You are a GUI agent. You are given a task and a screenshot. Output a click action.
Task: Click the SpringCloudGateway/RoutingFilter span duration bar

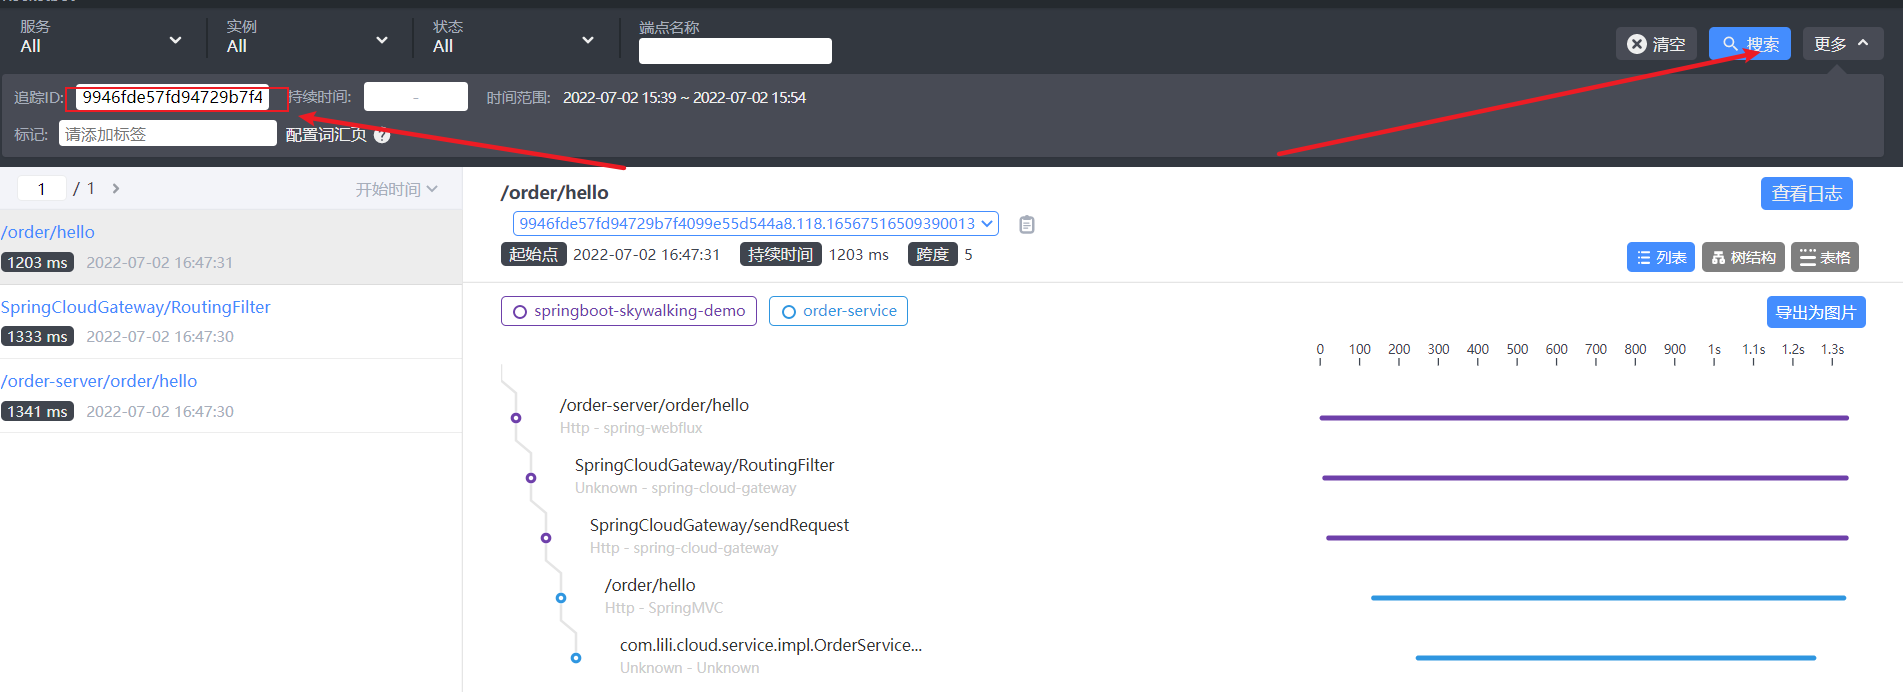[x=1585, y=478]
